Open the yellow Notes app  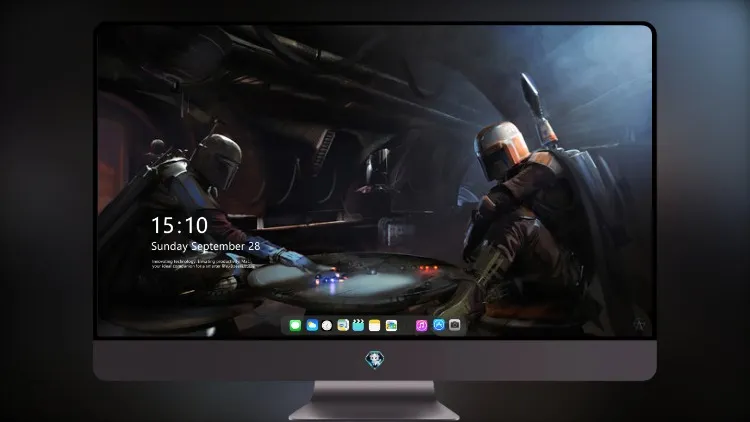pyautogui.click(x=375, y=325)
